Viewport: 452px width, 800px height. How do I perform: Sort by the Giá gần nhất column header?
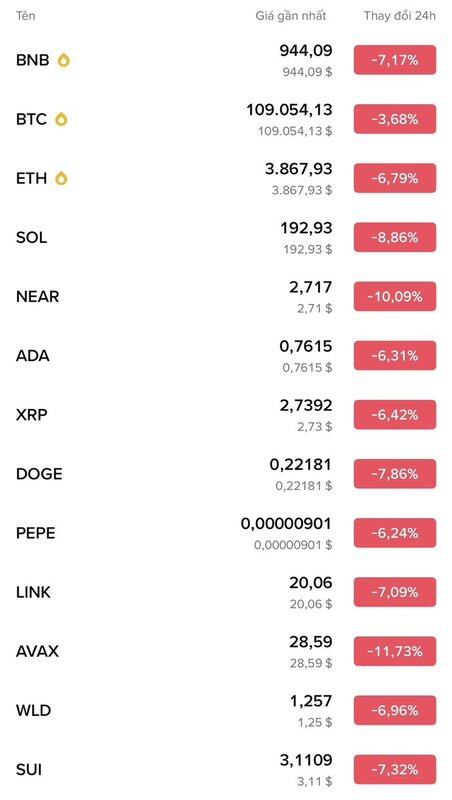(x=291, y=16)
